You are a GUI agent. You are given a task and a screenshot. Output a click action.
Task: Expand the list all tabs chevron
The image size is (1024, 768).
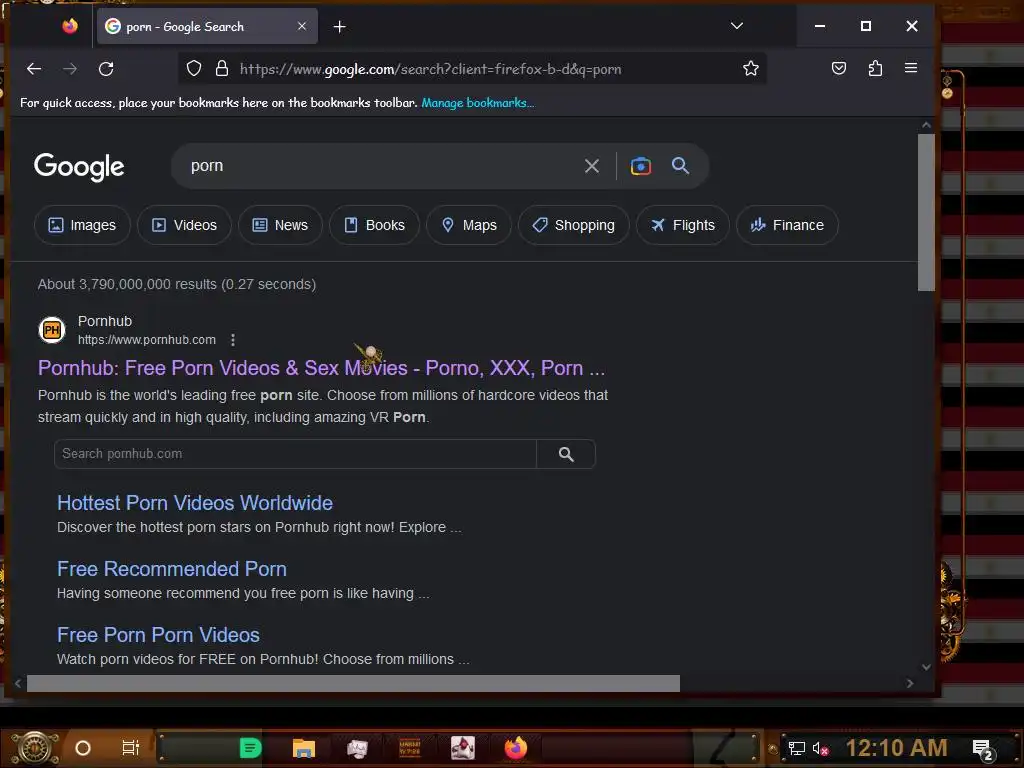[x=737, y=26]
